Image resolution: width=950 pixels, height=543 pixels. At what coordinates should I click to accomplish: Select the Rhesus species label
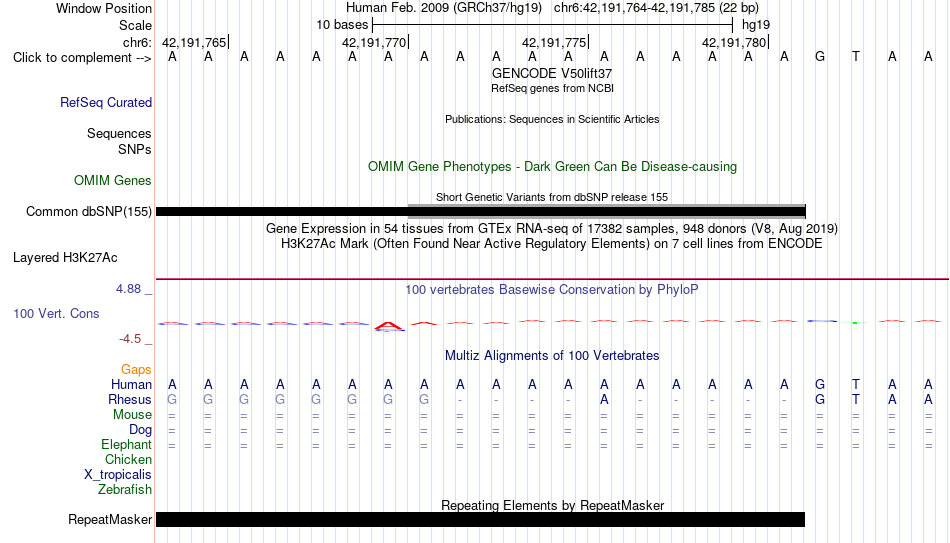click(x=130, y=399)
